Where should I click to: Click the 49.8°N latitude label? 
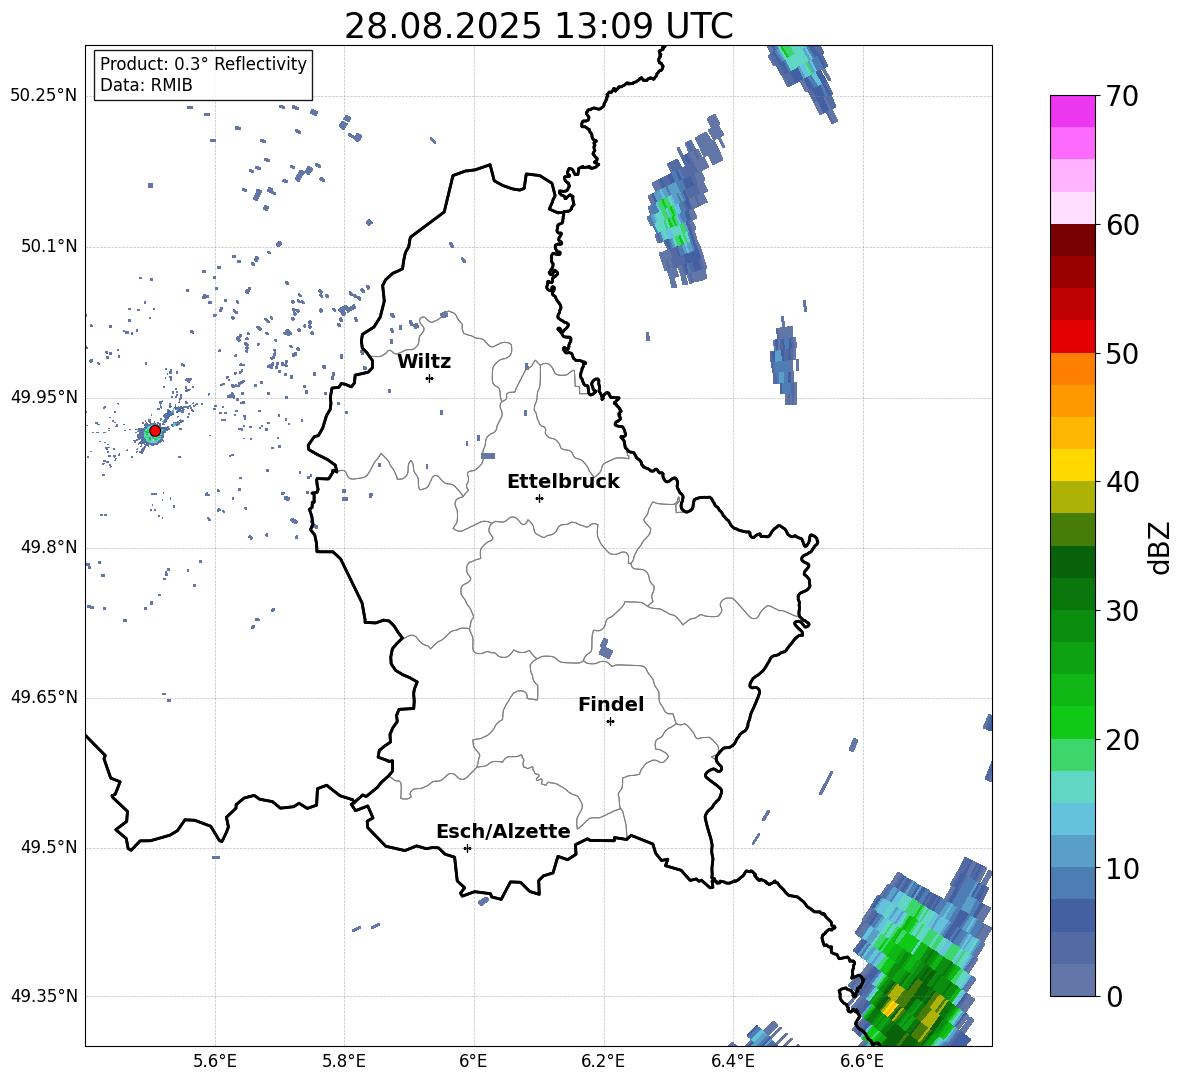click(x=49, y=547)
